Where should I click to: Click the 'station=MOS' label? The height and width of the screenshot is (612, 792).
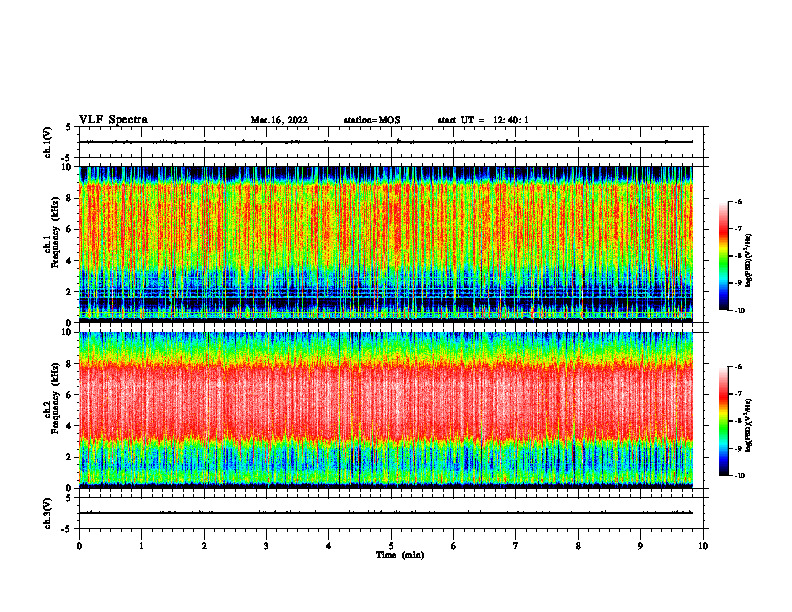[372, 120]
